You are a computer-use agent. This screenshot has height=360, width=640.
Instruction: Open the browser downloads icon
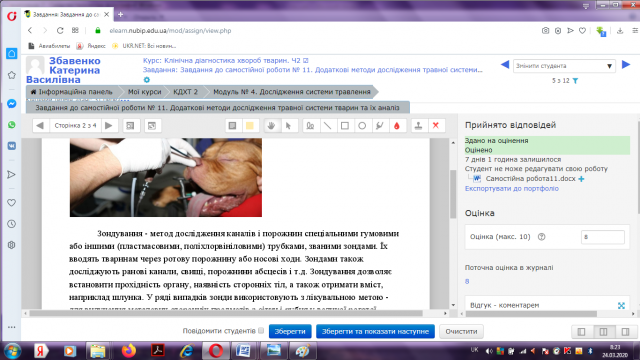coord(620,31)
